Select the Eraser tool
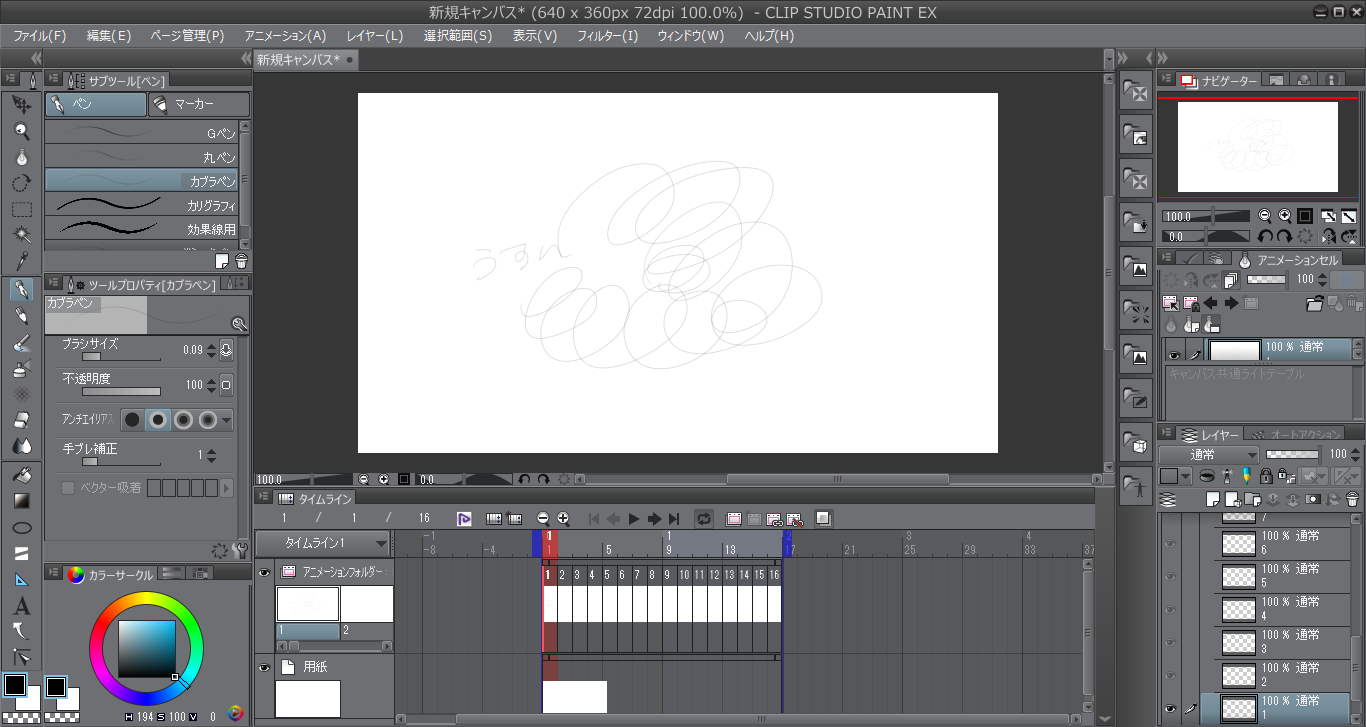 click(x=21, y=420)
